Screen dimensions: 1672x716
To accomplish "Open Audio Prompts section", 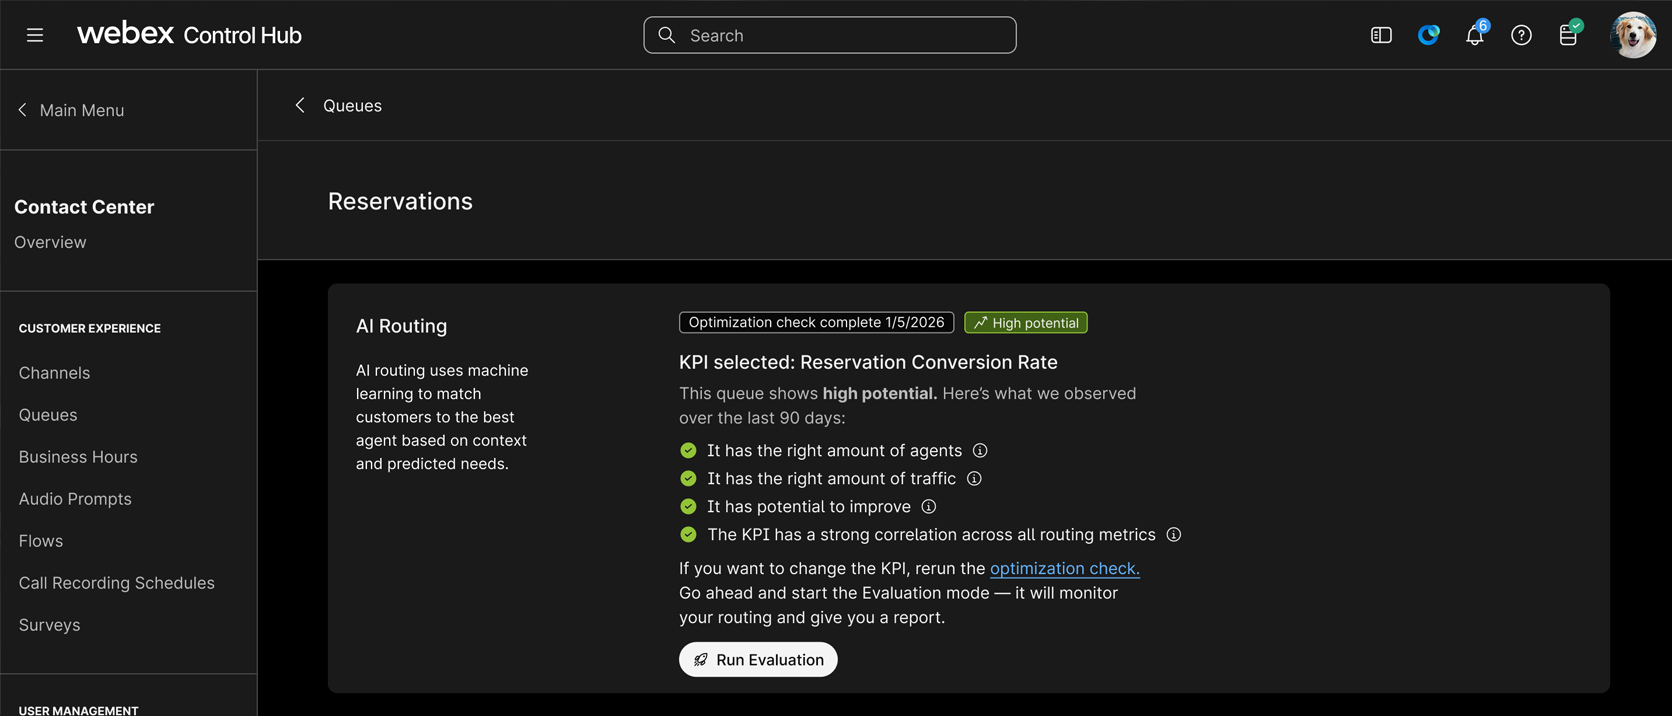I will [75, 499].
